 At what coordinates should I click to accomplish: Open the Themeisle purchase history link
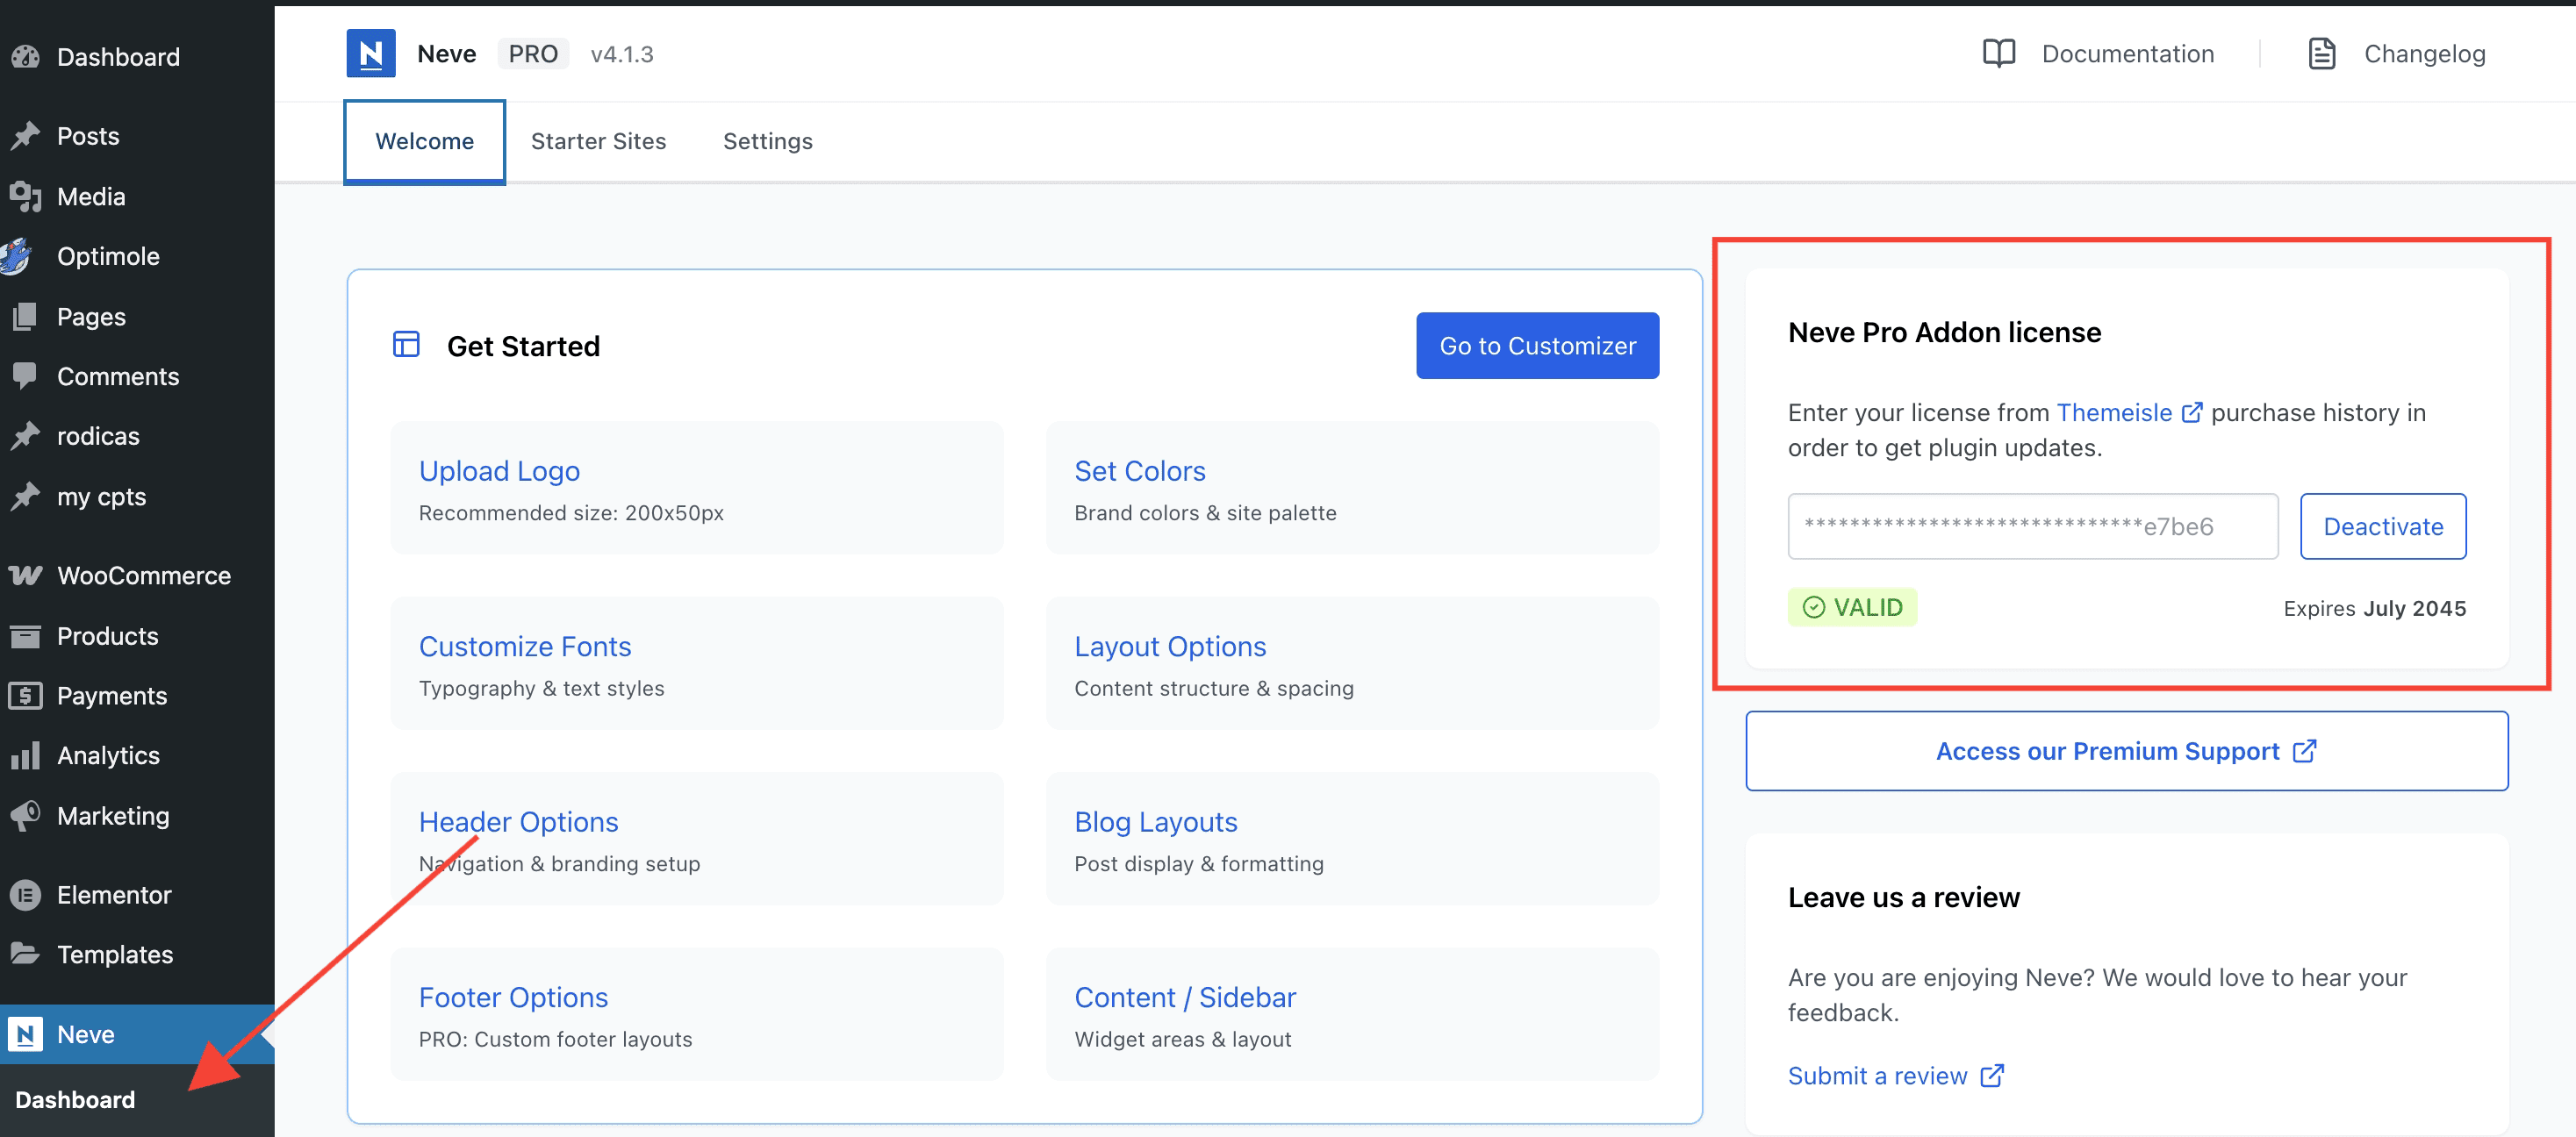[x=2114, y=413]
